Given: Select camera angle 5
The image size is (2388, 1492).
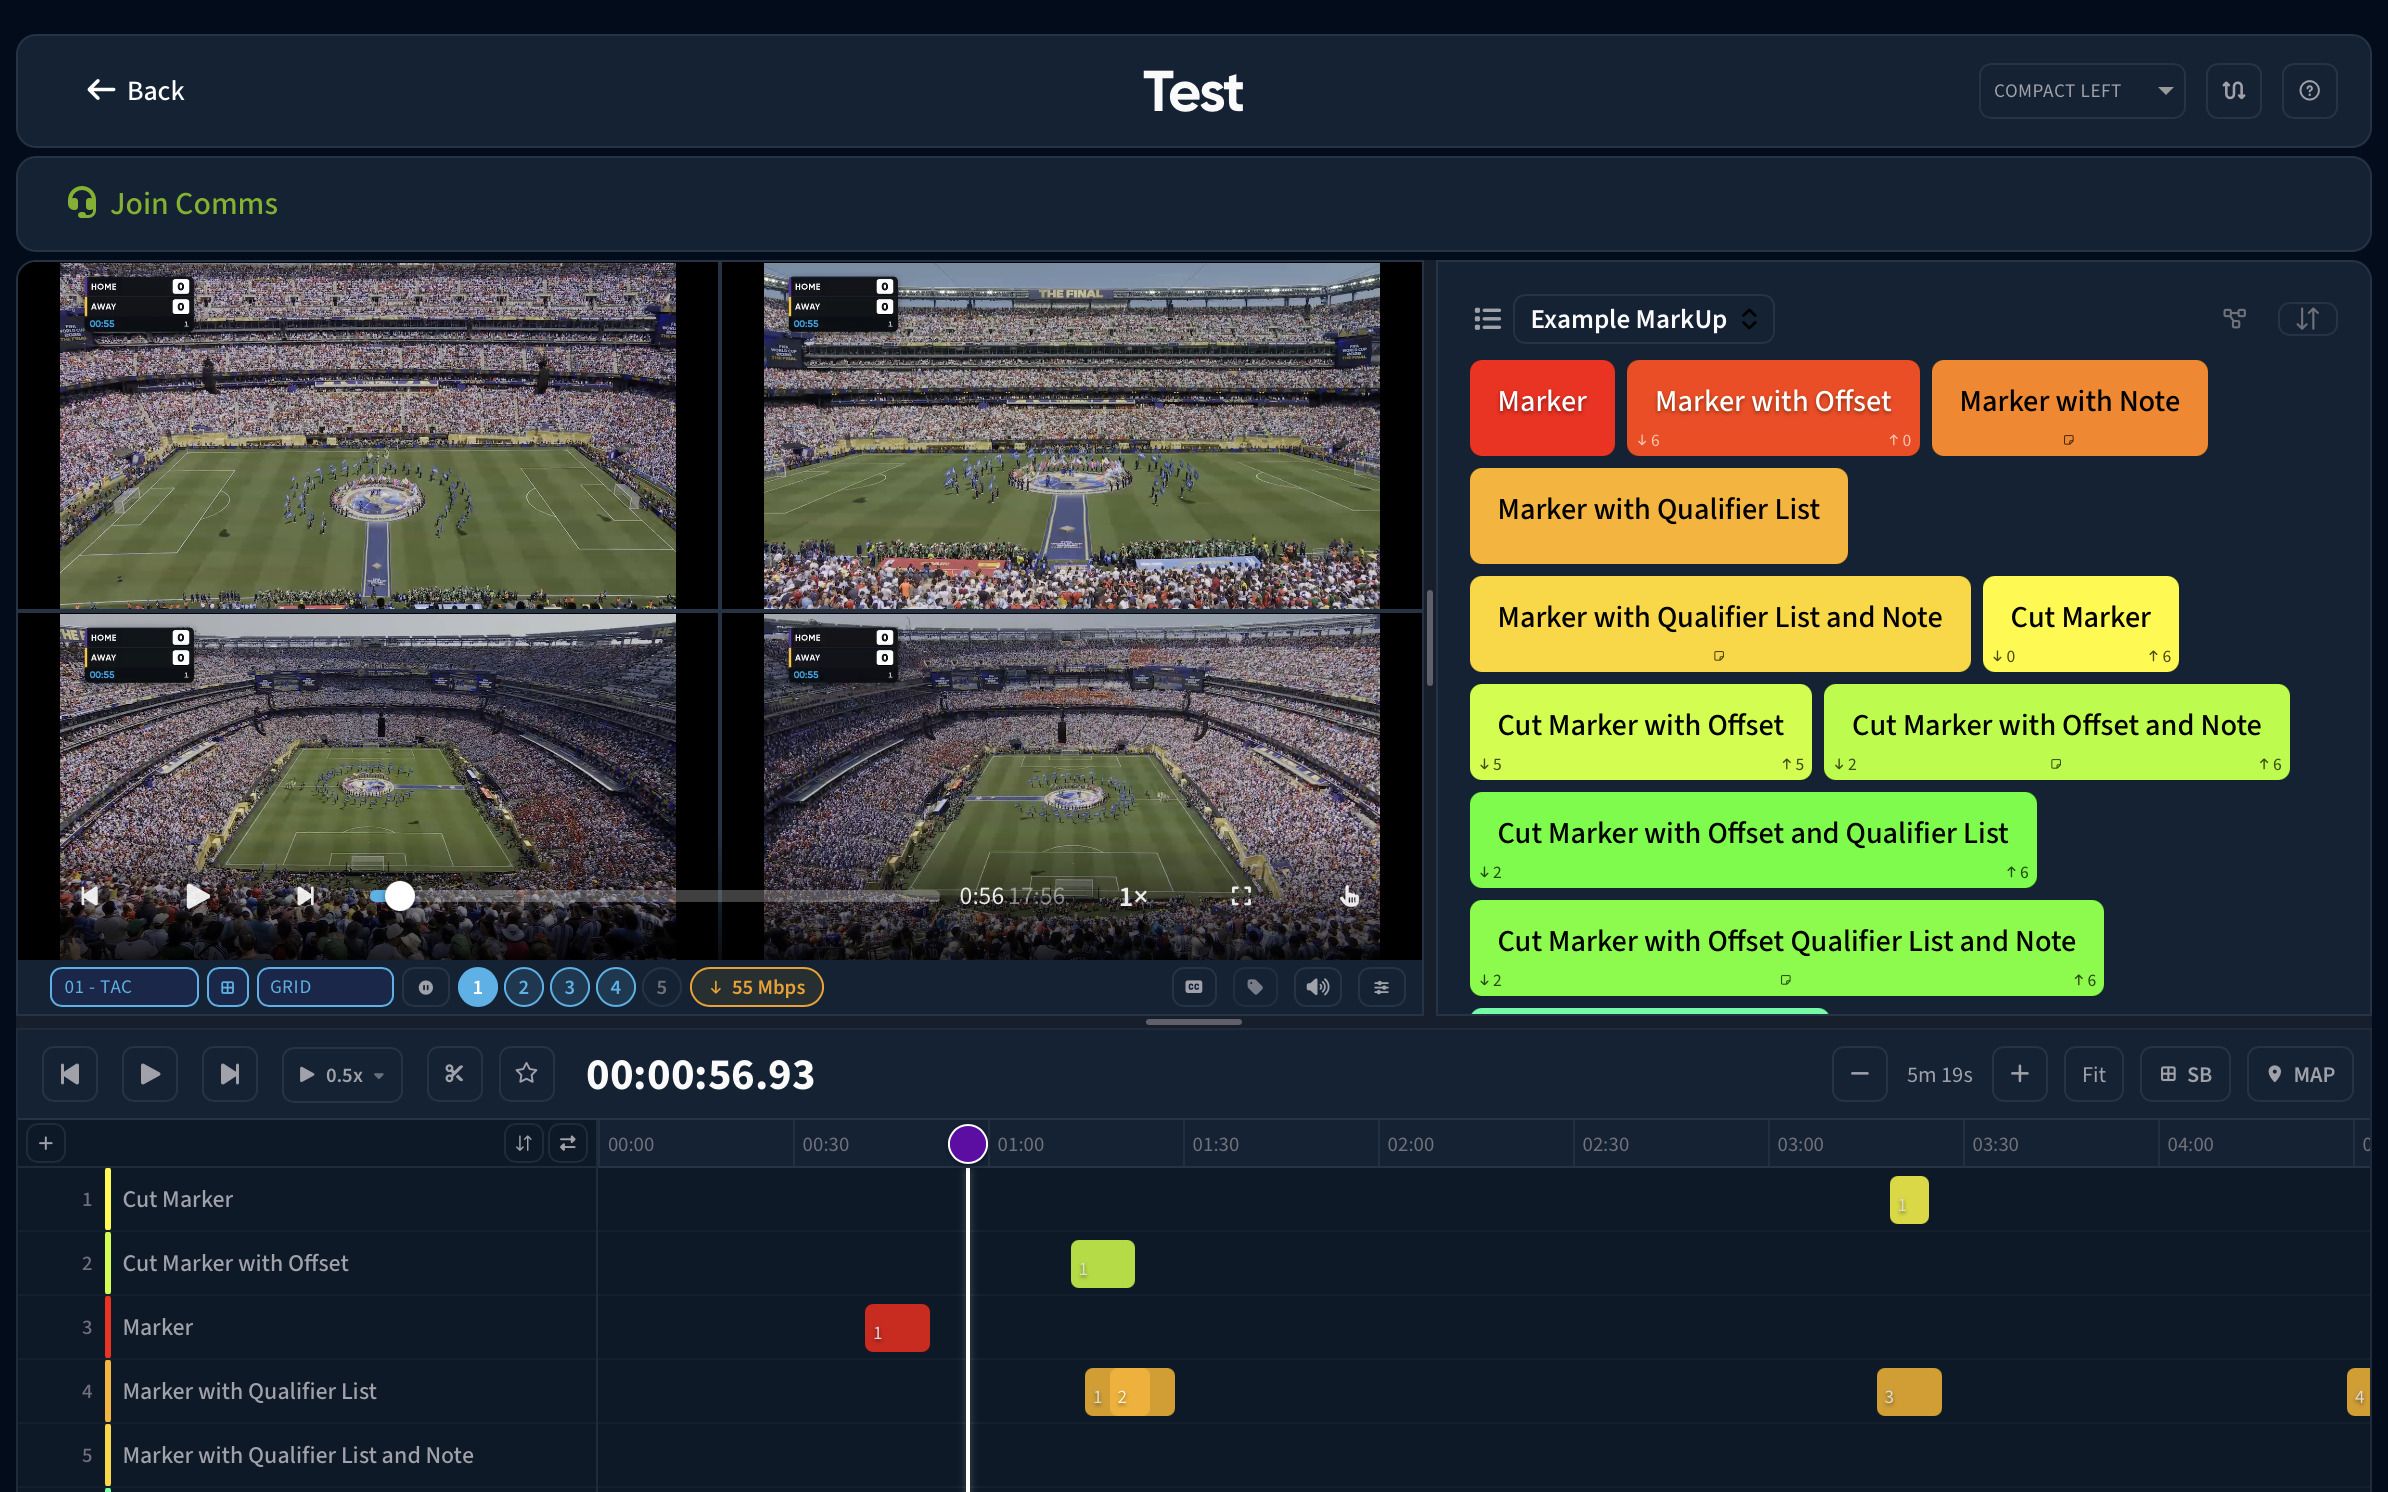Looking at the screenshot, I should click(x=661, y=987).
